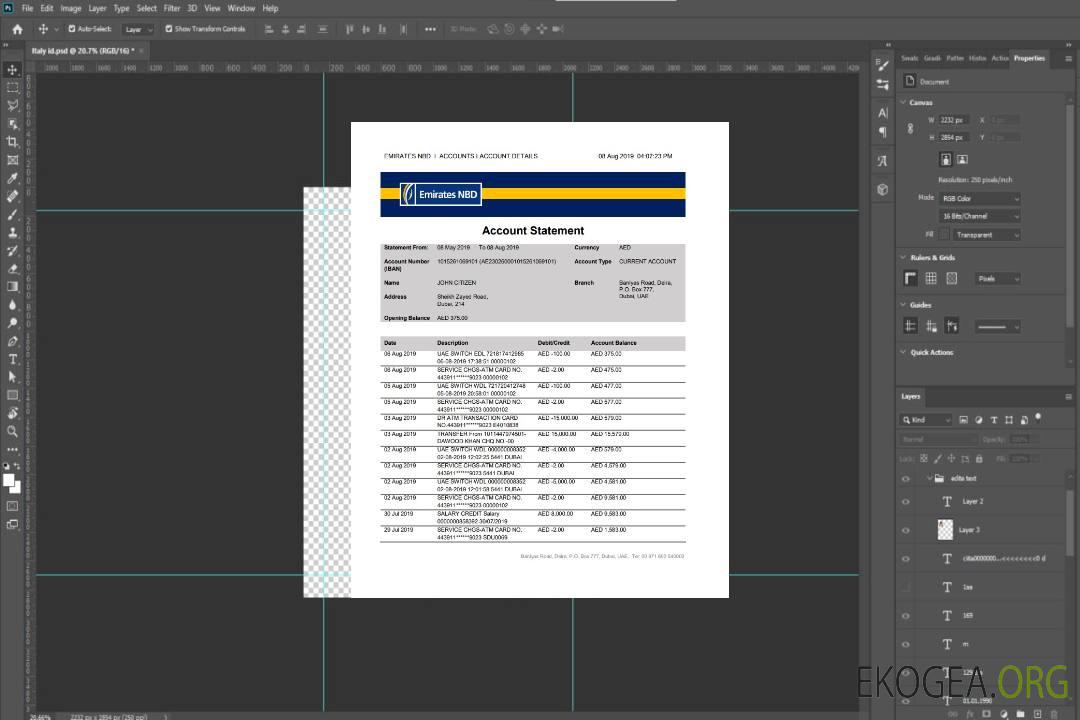The image size is (1080, 720).
Task: Collapse the Quick Actions section
Action: coord(904,352)
